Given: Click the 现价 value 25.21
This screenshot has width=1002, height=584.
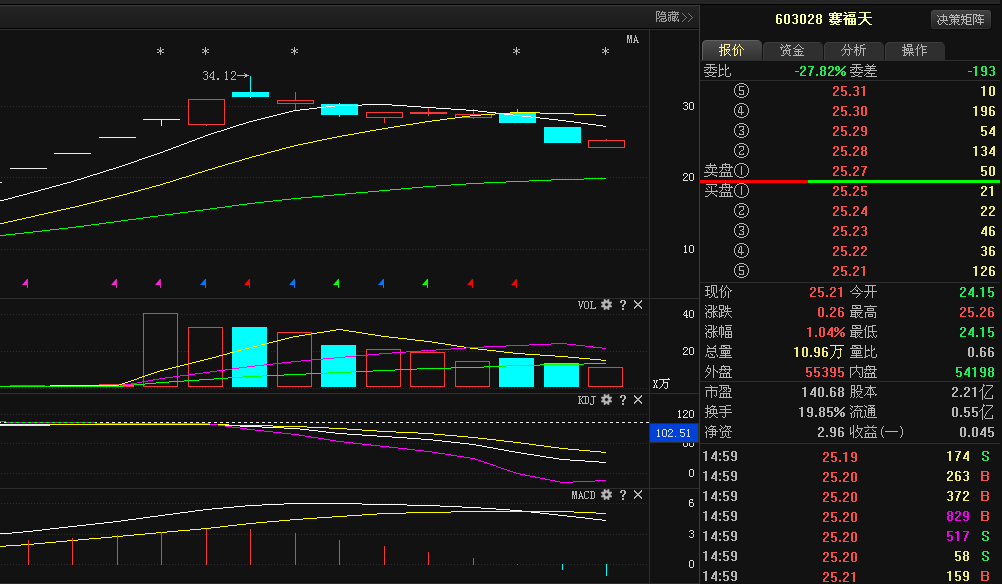Looking at the screenshot, I should click(826, 293).
